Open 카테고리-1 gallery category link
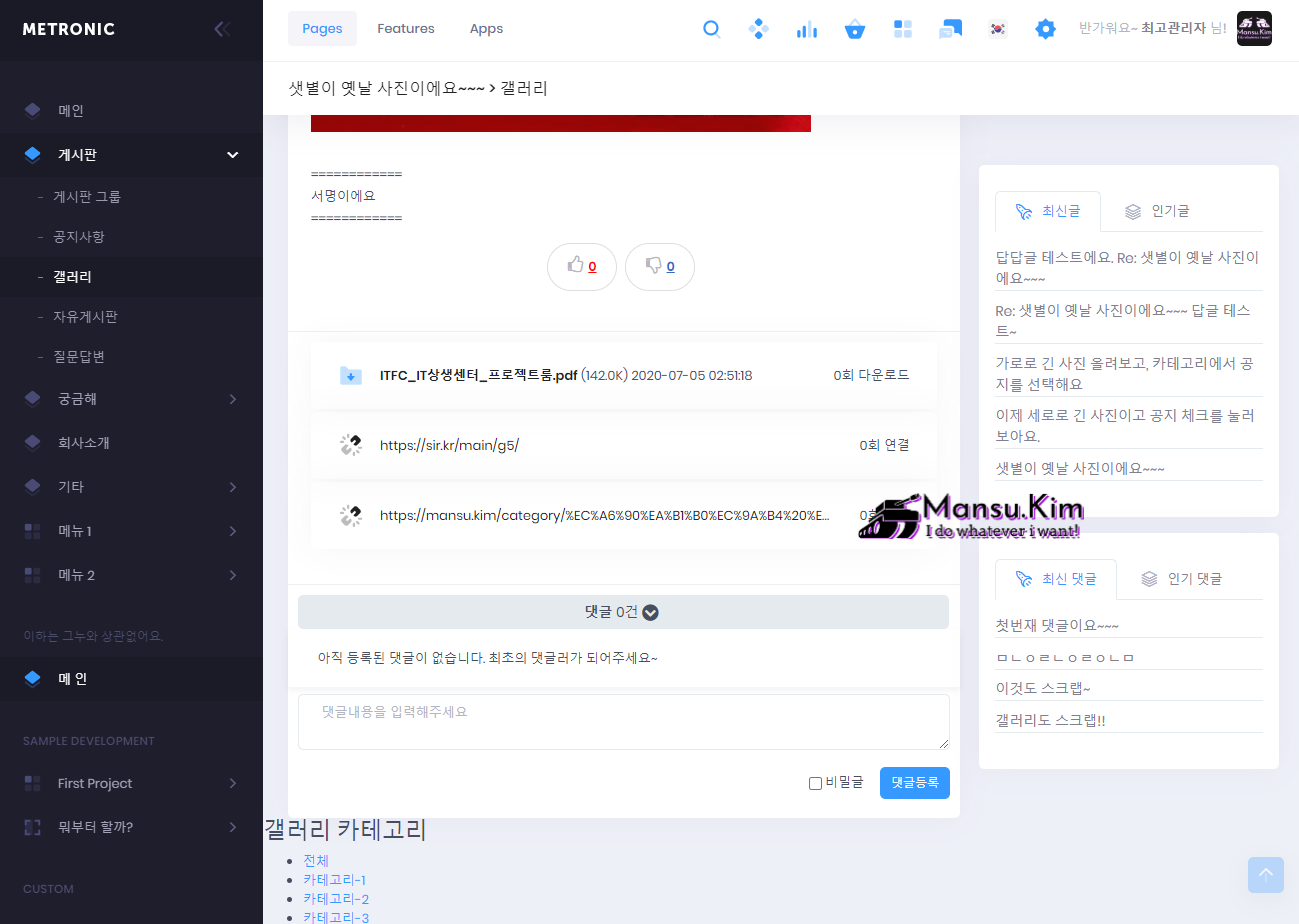 tap(335, 880)
